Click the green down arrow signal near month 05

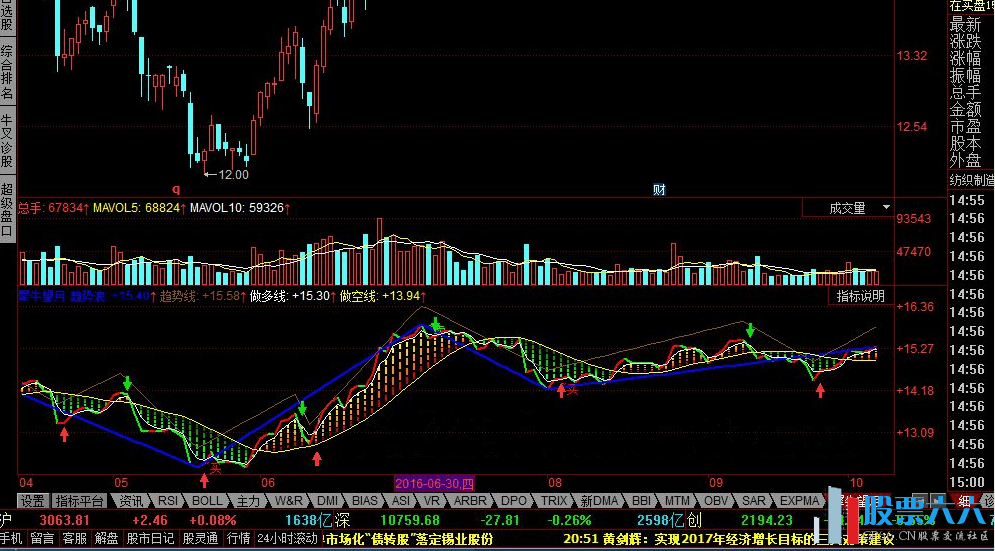(x=127, y=383)
